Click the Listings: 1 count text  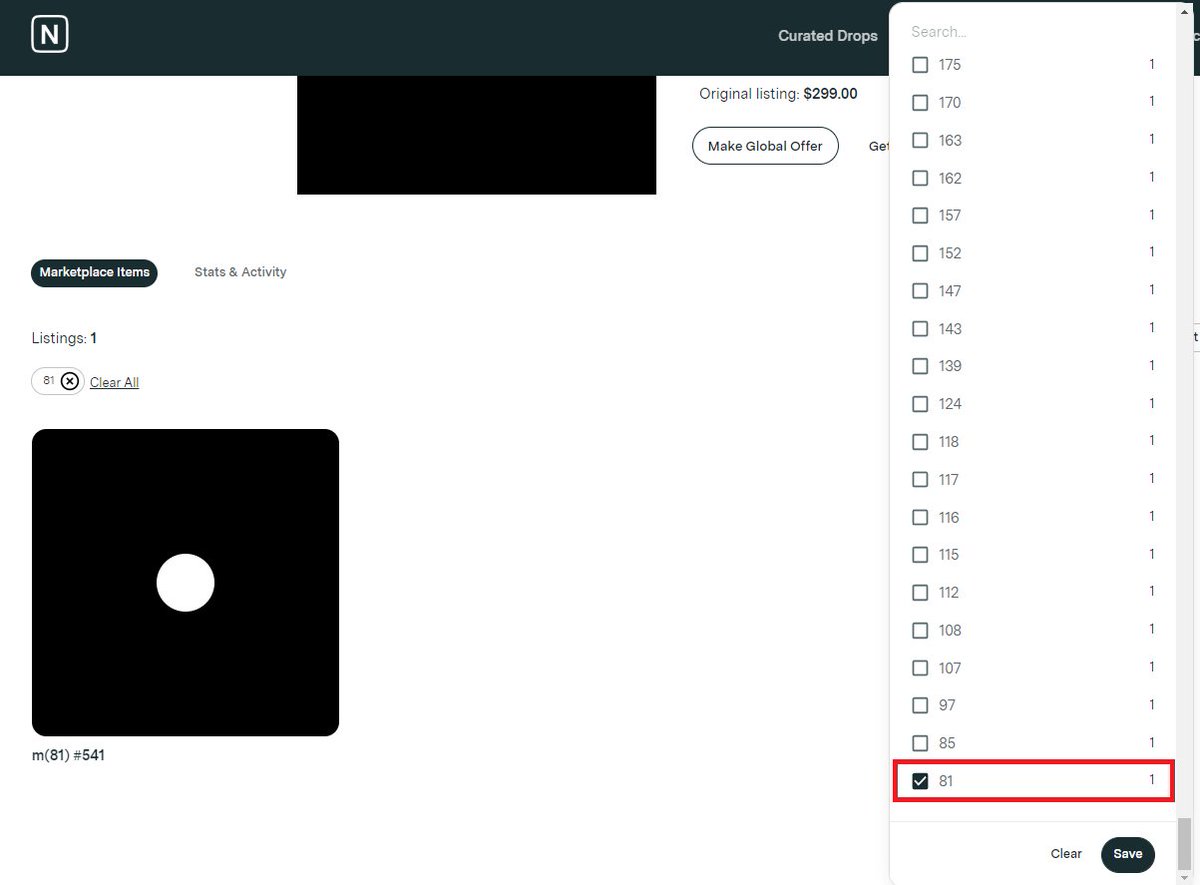(64, 338)
